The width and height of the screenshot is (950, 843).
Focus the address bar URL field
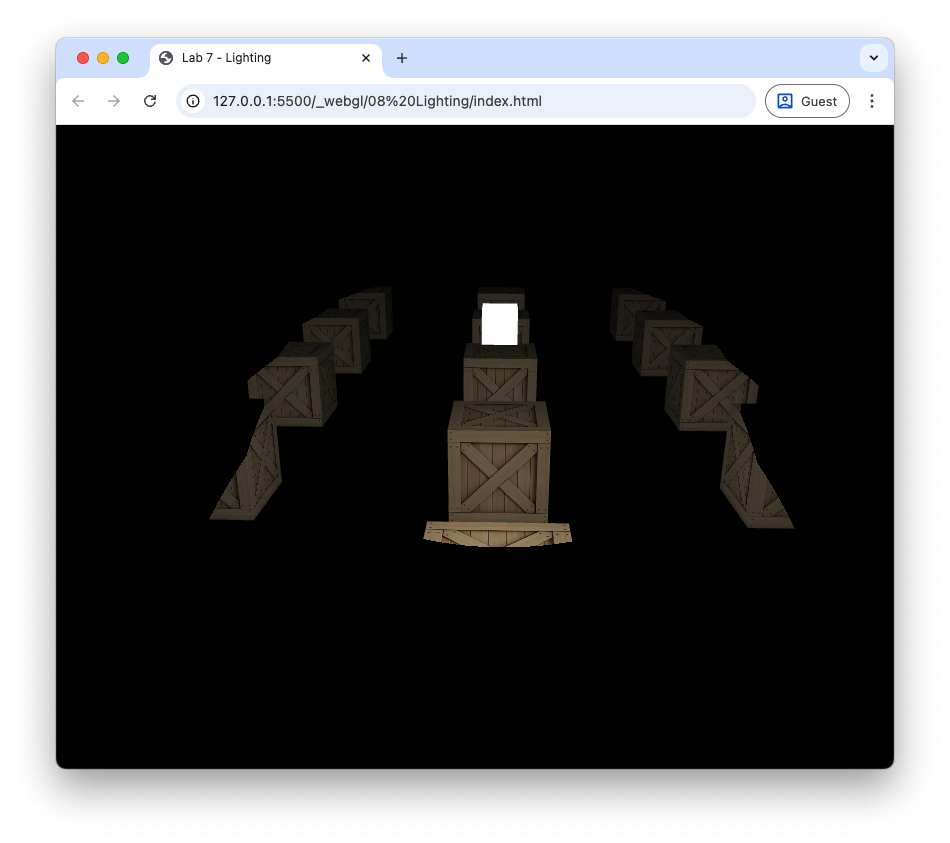tap(470, 101)
